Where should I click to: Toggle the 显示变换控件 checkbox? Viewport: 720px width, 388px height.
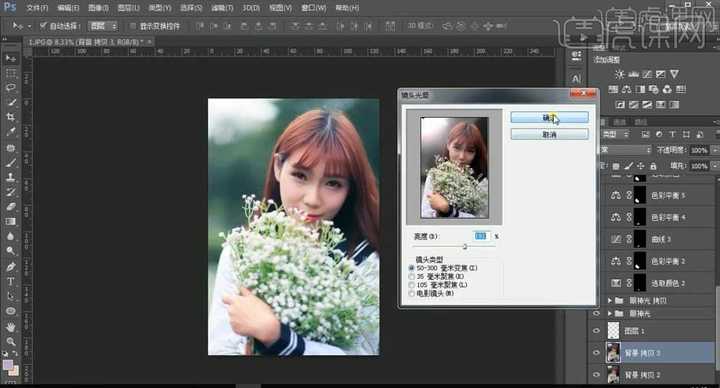(x=133, y=26)
